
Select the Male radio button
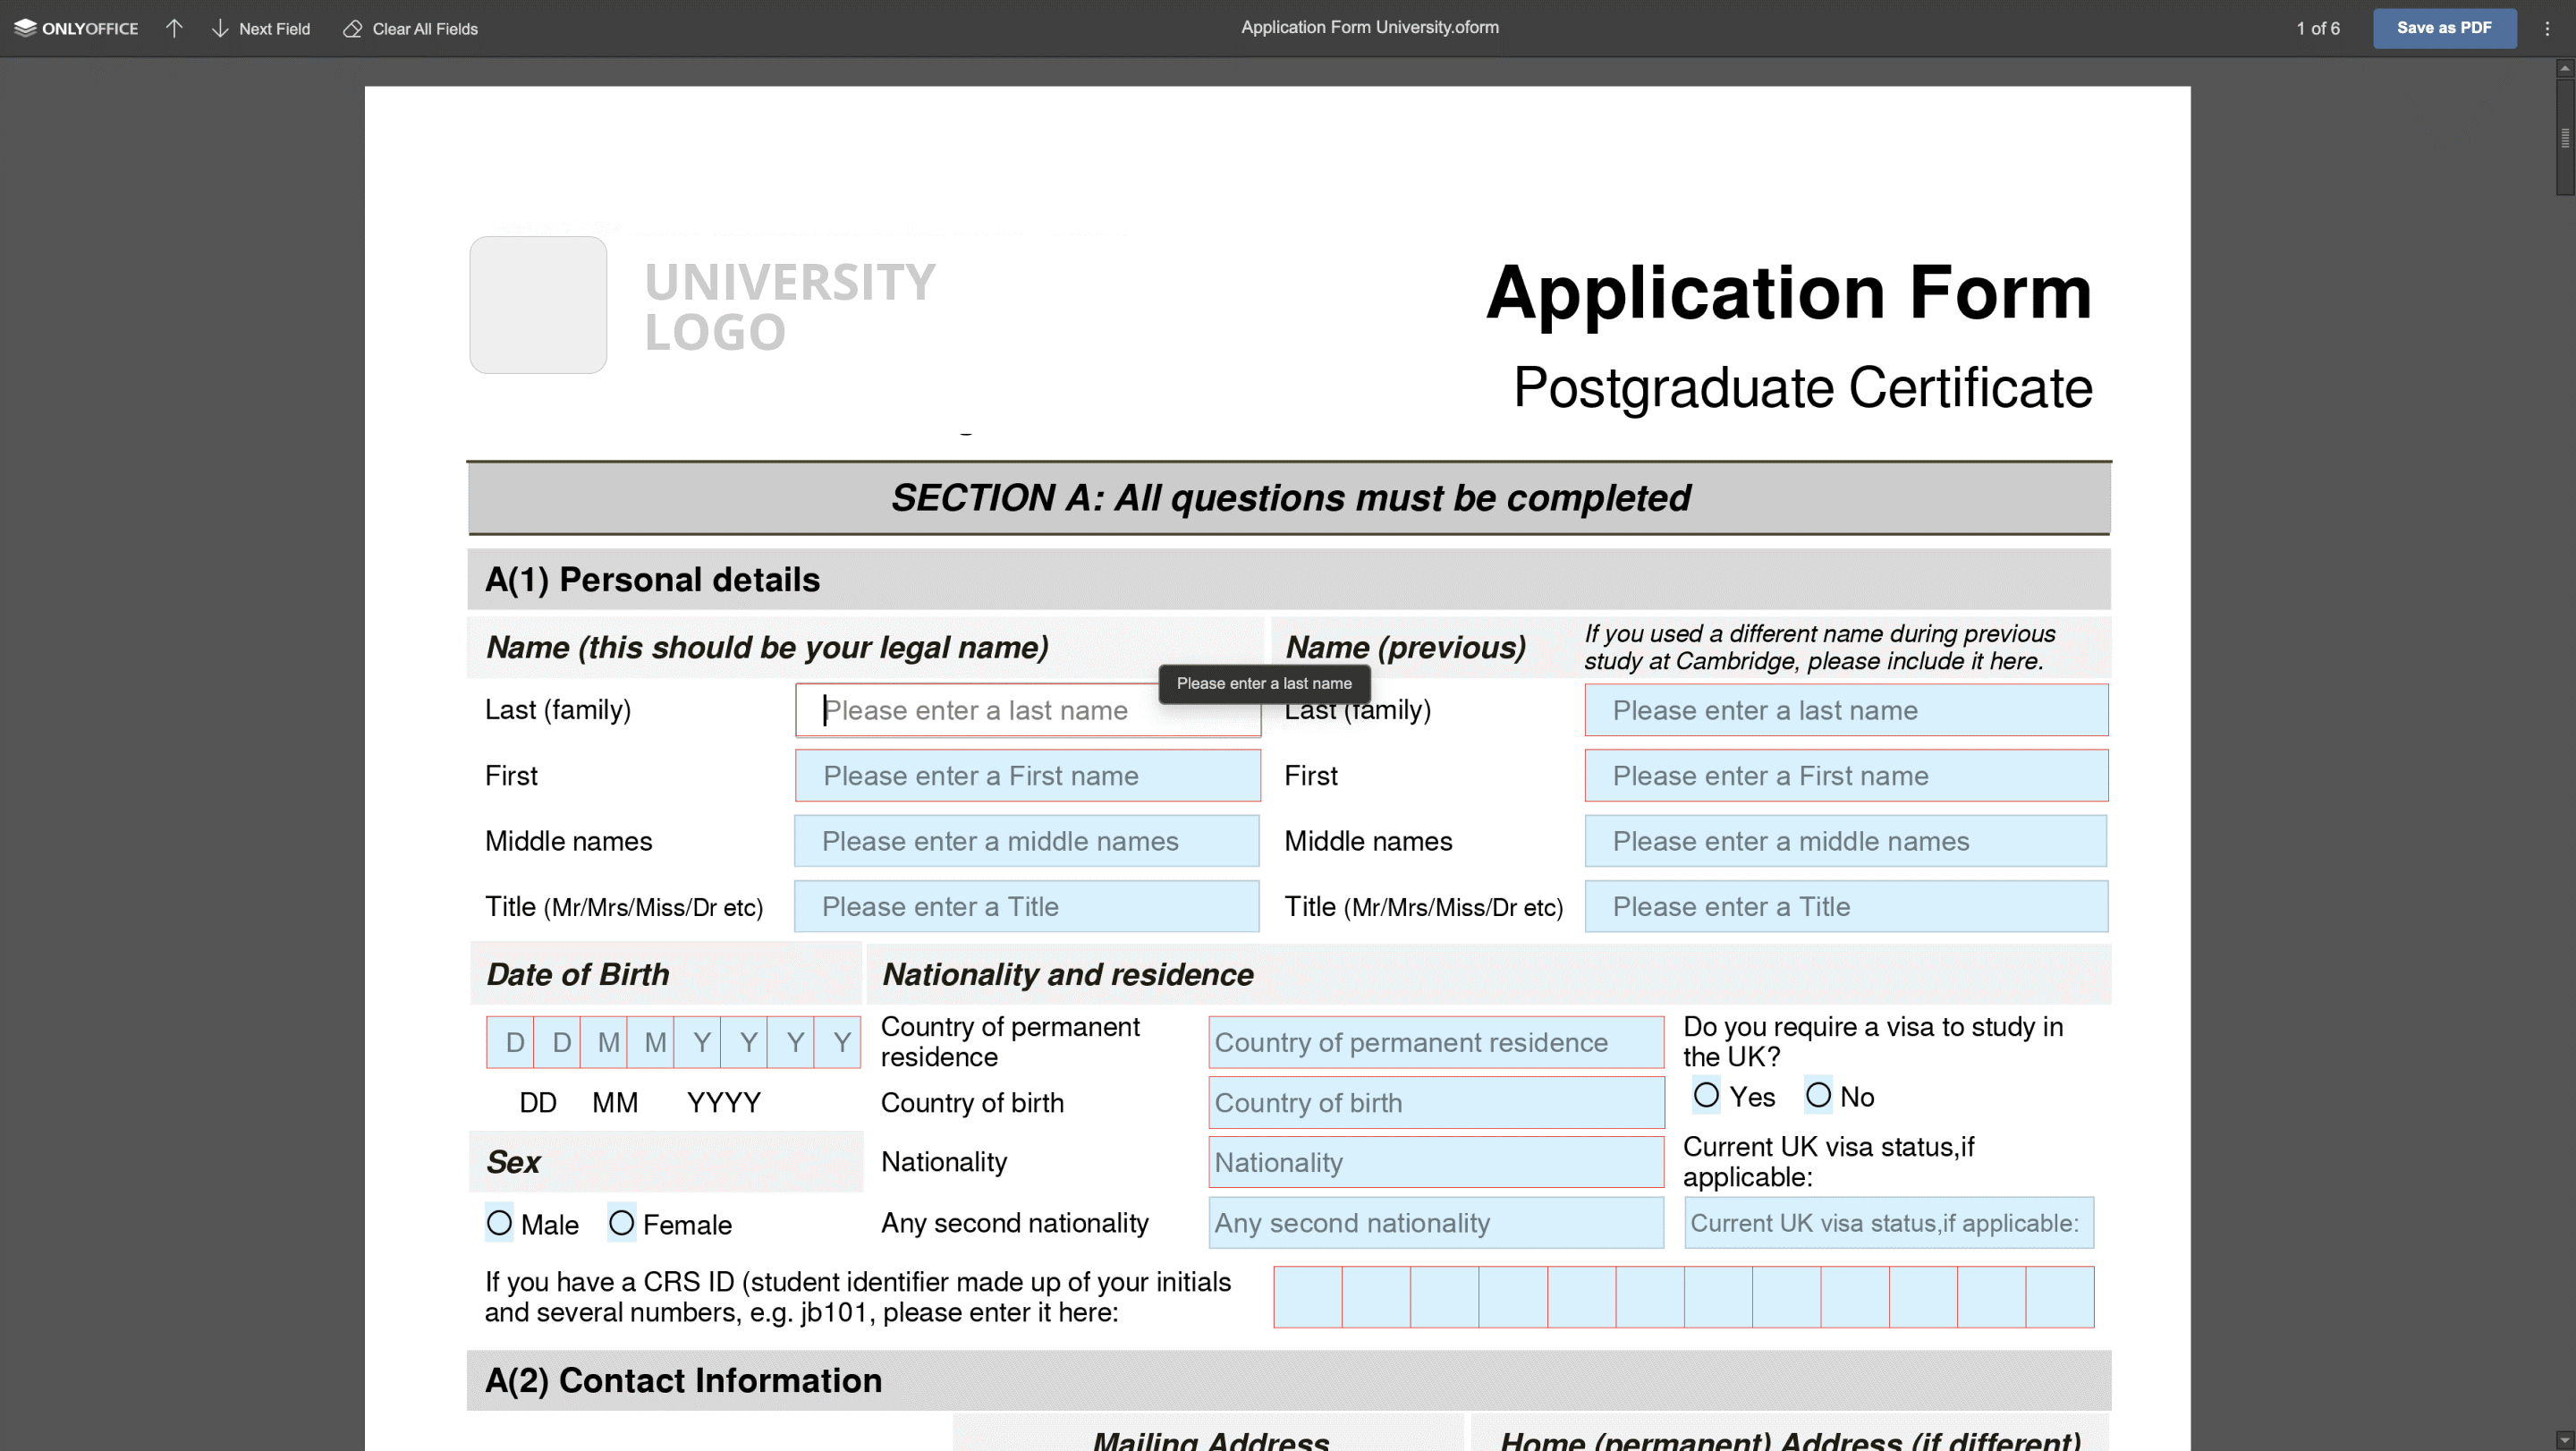click(x=499, y=1223)
